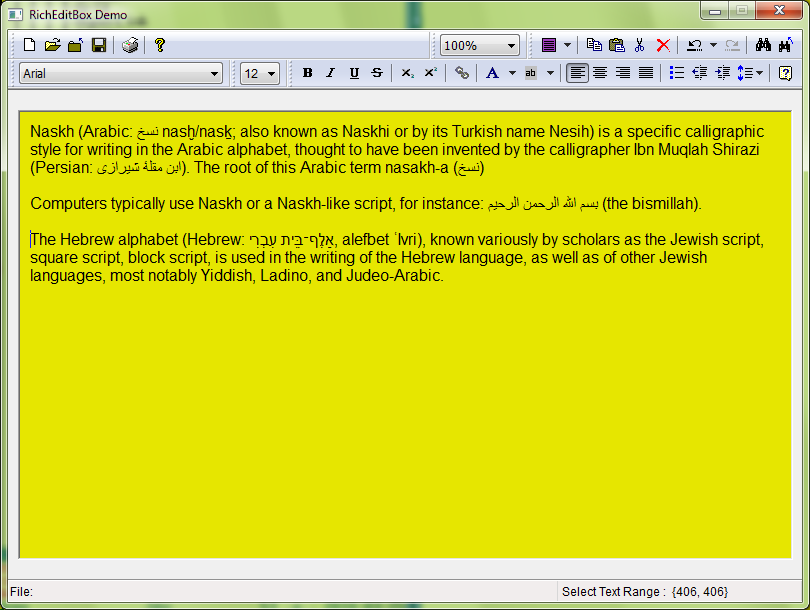Insert a hyperlink with chain icon
This screenshot has height=610, width=810.
pyautogui.click(x=461, y=73)
